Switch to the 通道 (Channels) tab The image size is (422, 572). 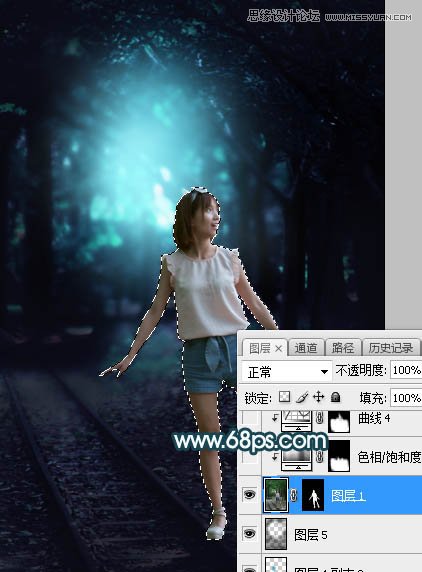click(306, 348)
